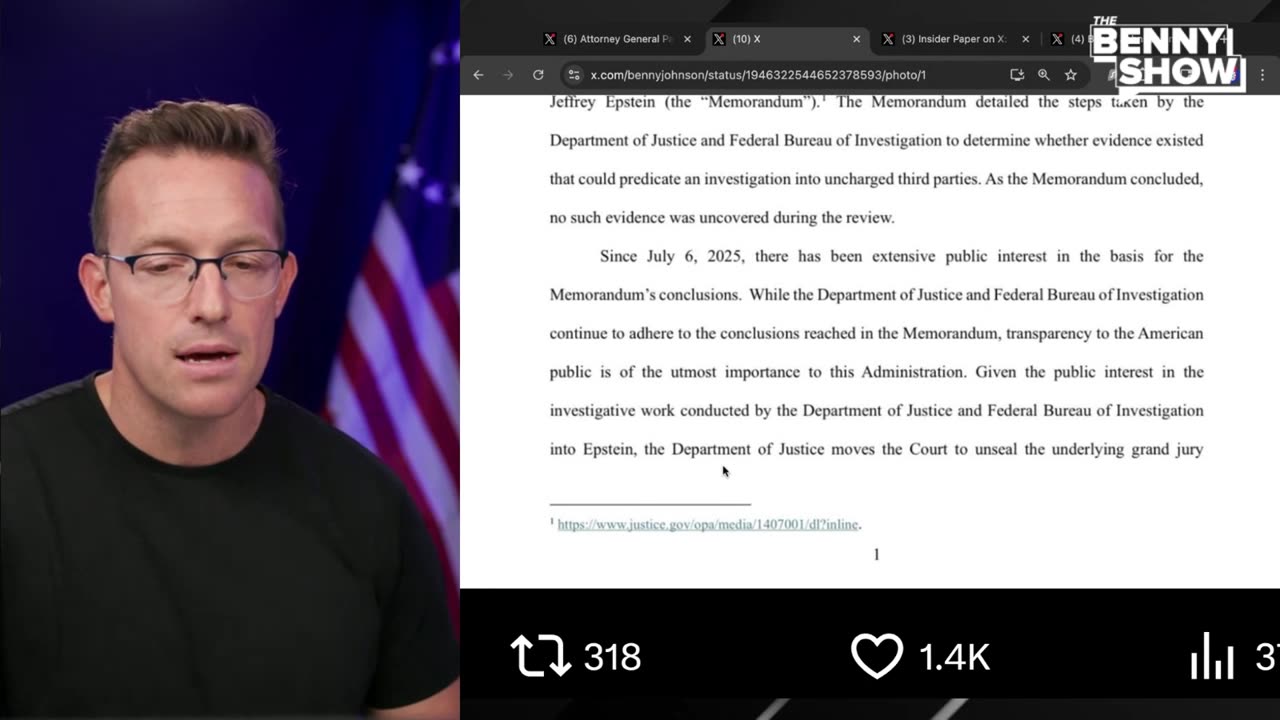Click the justice.gov footnote link

coord(708,524)
